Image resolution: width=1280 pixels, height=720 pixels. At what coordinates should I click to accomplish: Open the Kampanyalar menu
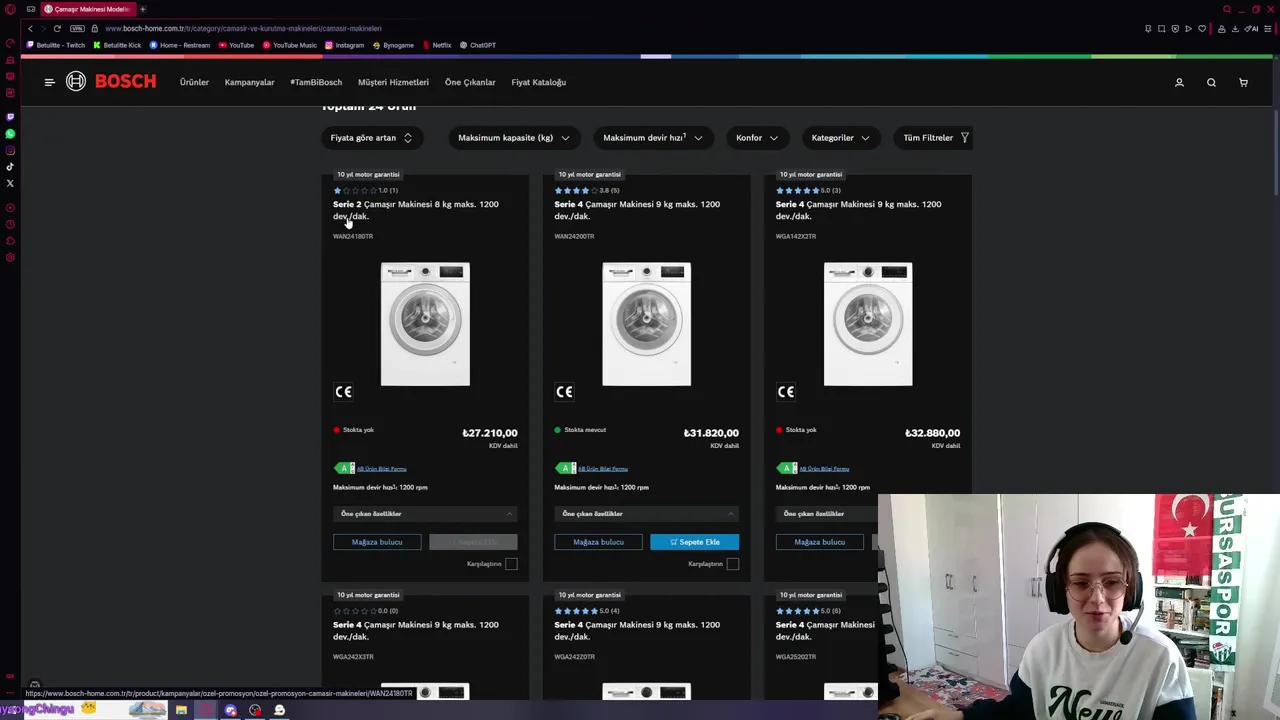(249, 82)
